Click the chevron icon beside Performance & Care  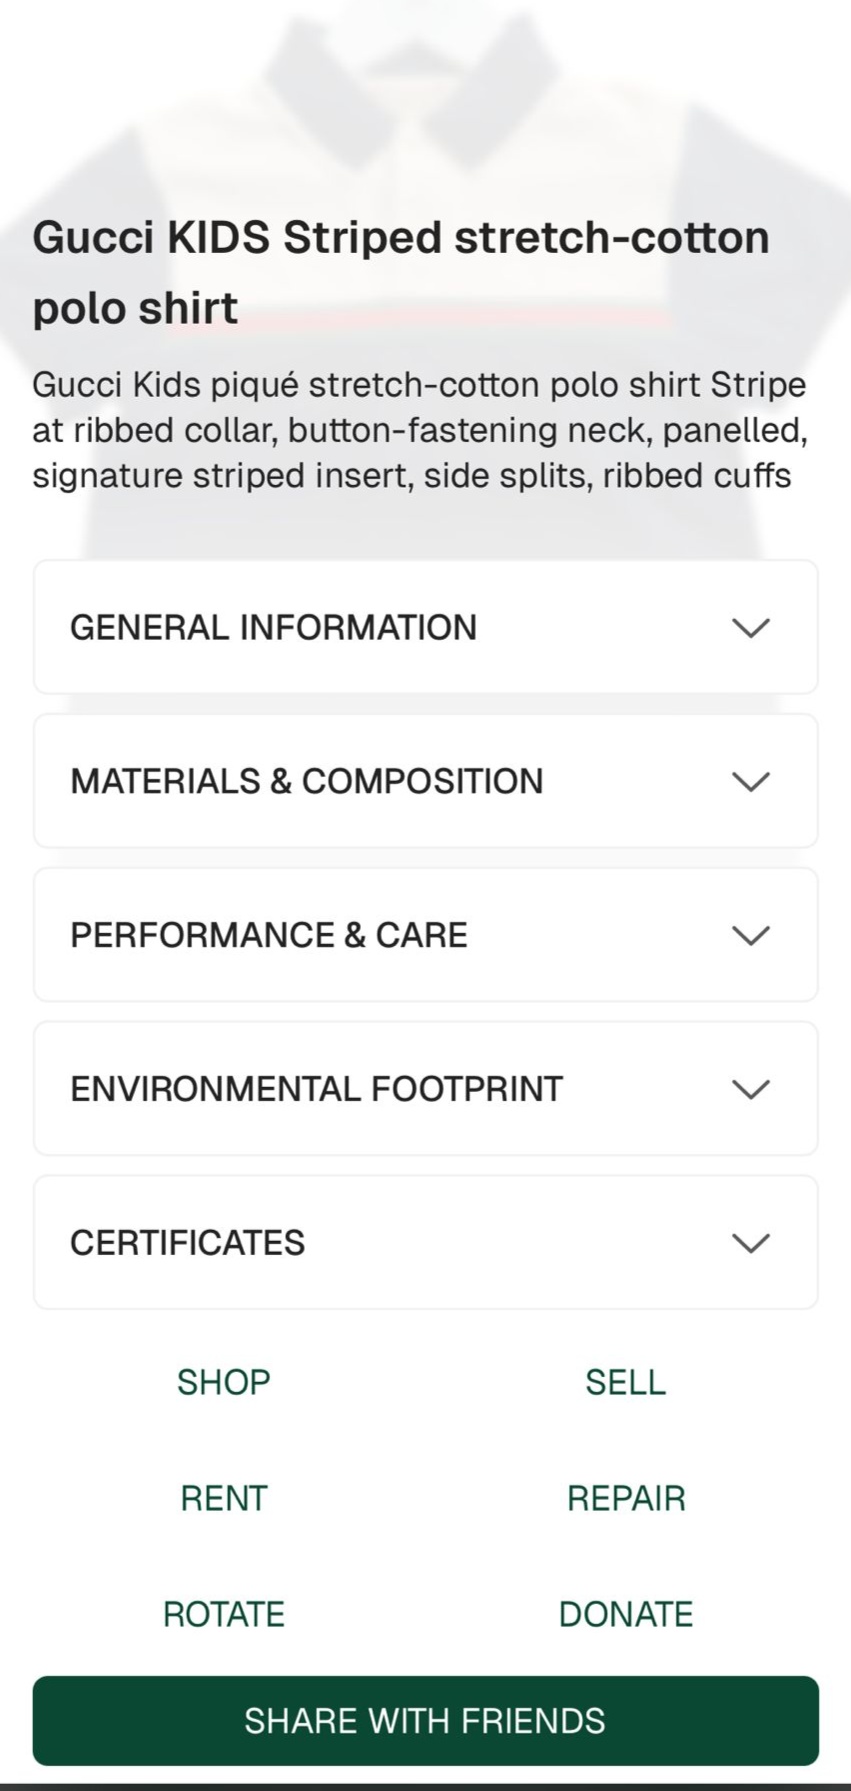click(x=750, y=935)
